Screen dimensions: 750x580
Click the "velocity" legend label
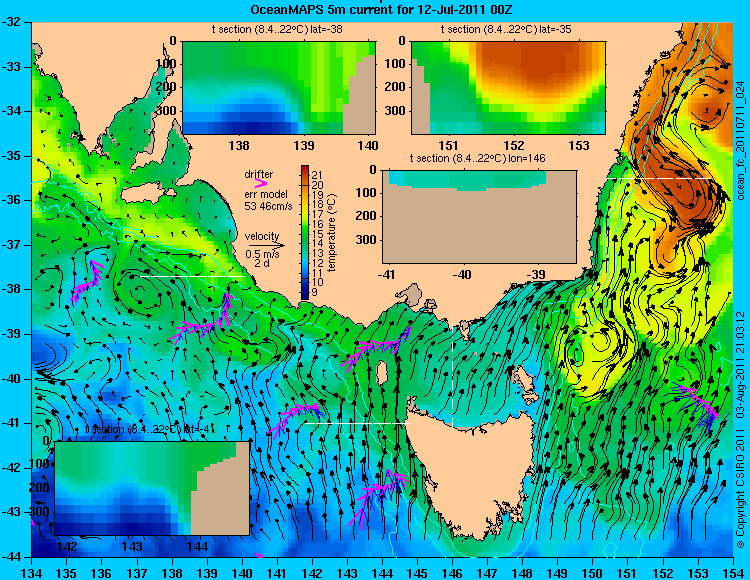tap(262, 236)
